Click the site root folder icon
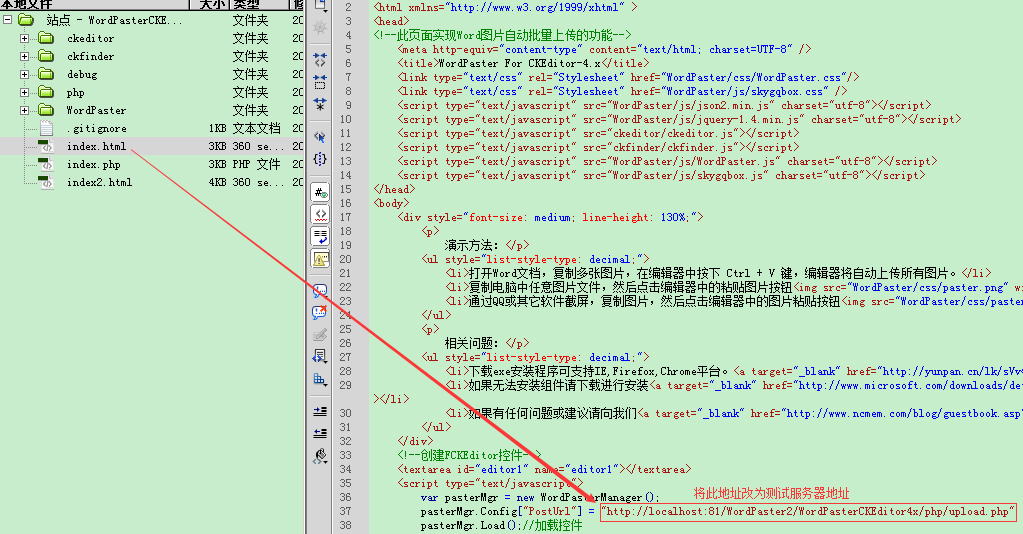 [x=26, y=20]
